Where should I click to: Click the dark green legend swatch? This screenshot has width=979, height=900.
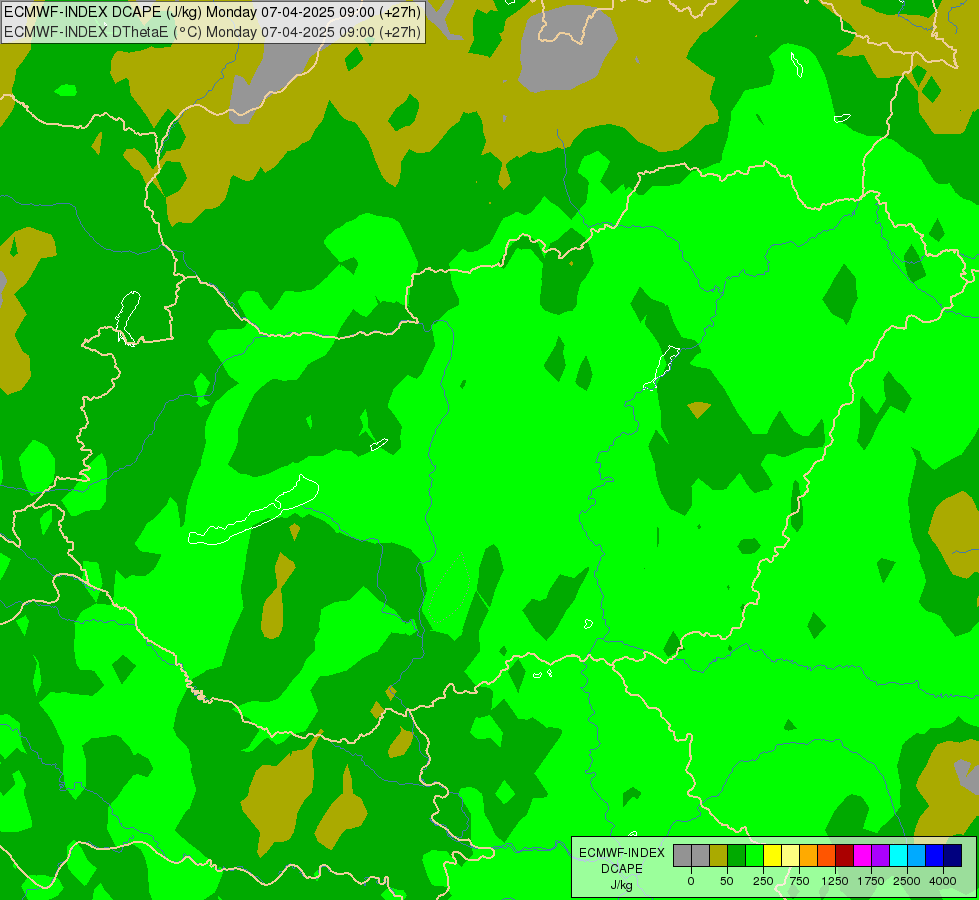tap(737, 856)
